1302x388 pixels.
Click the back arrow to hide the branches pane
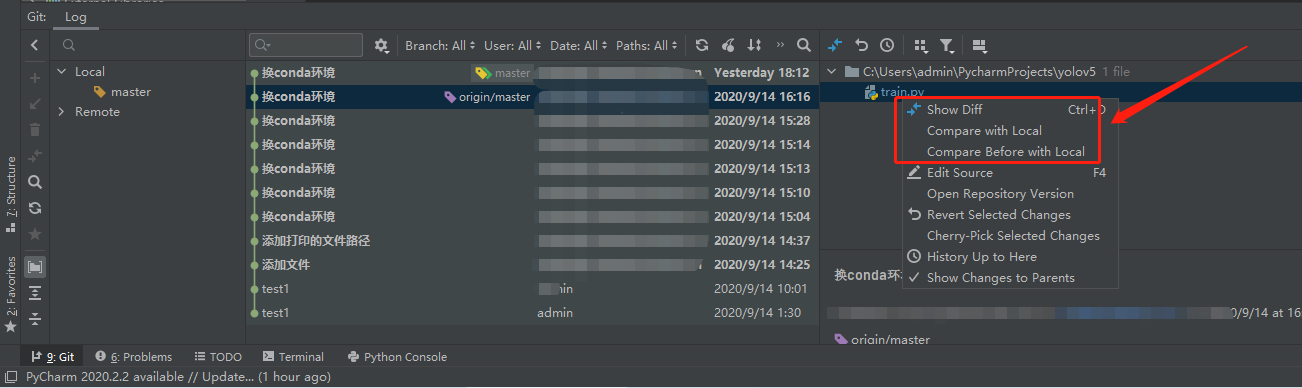35,45
